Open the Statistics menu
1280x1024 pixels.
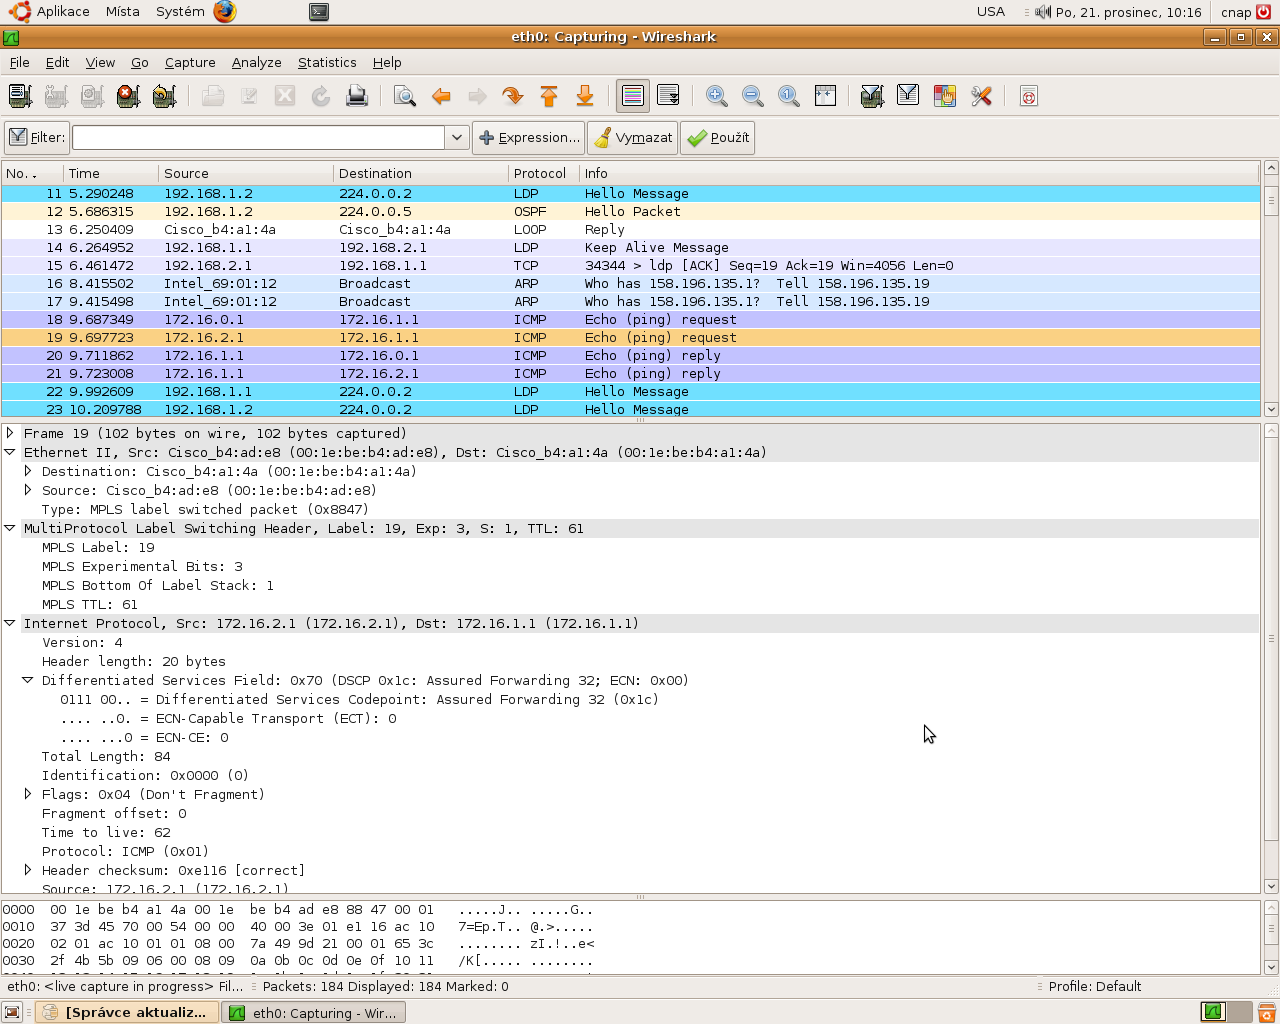pyautogui.click(x=327, y=62)
